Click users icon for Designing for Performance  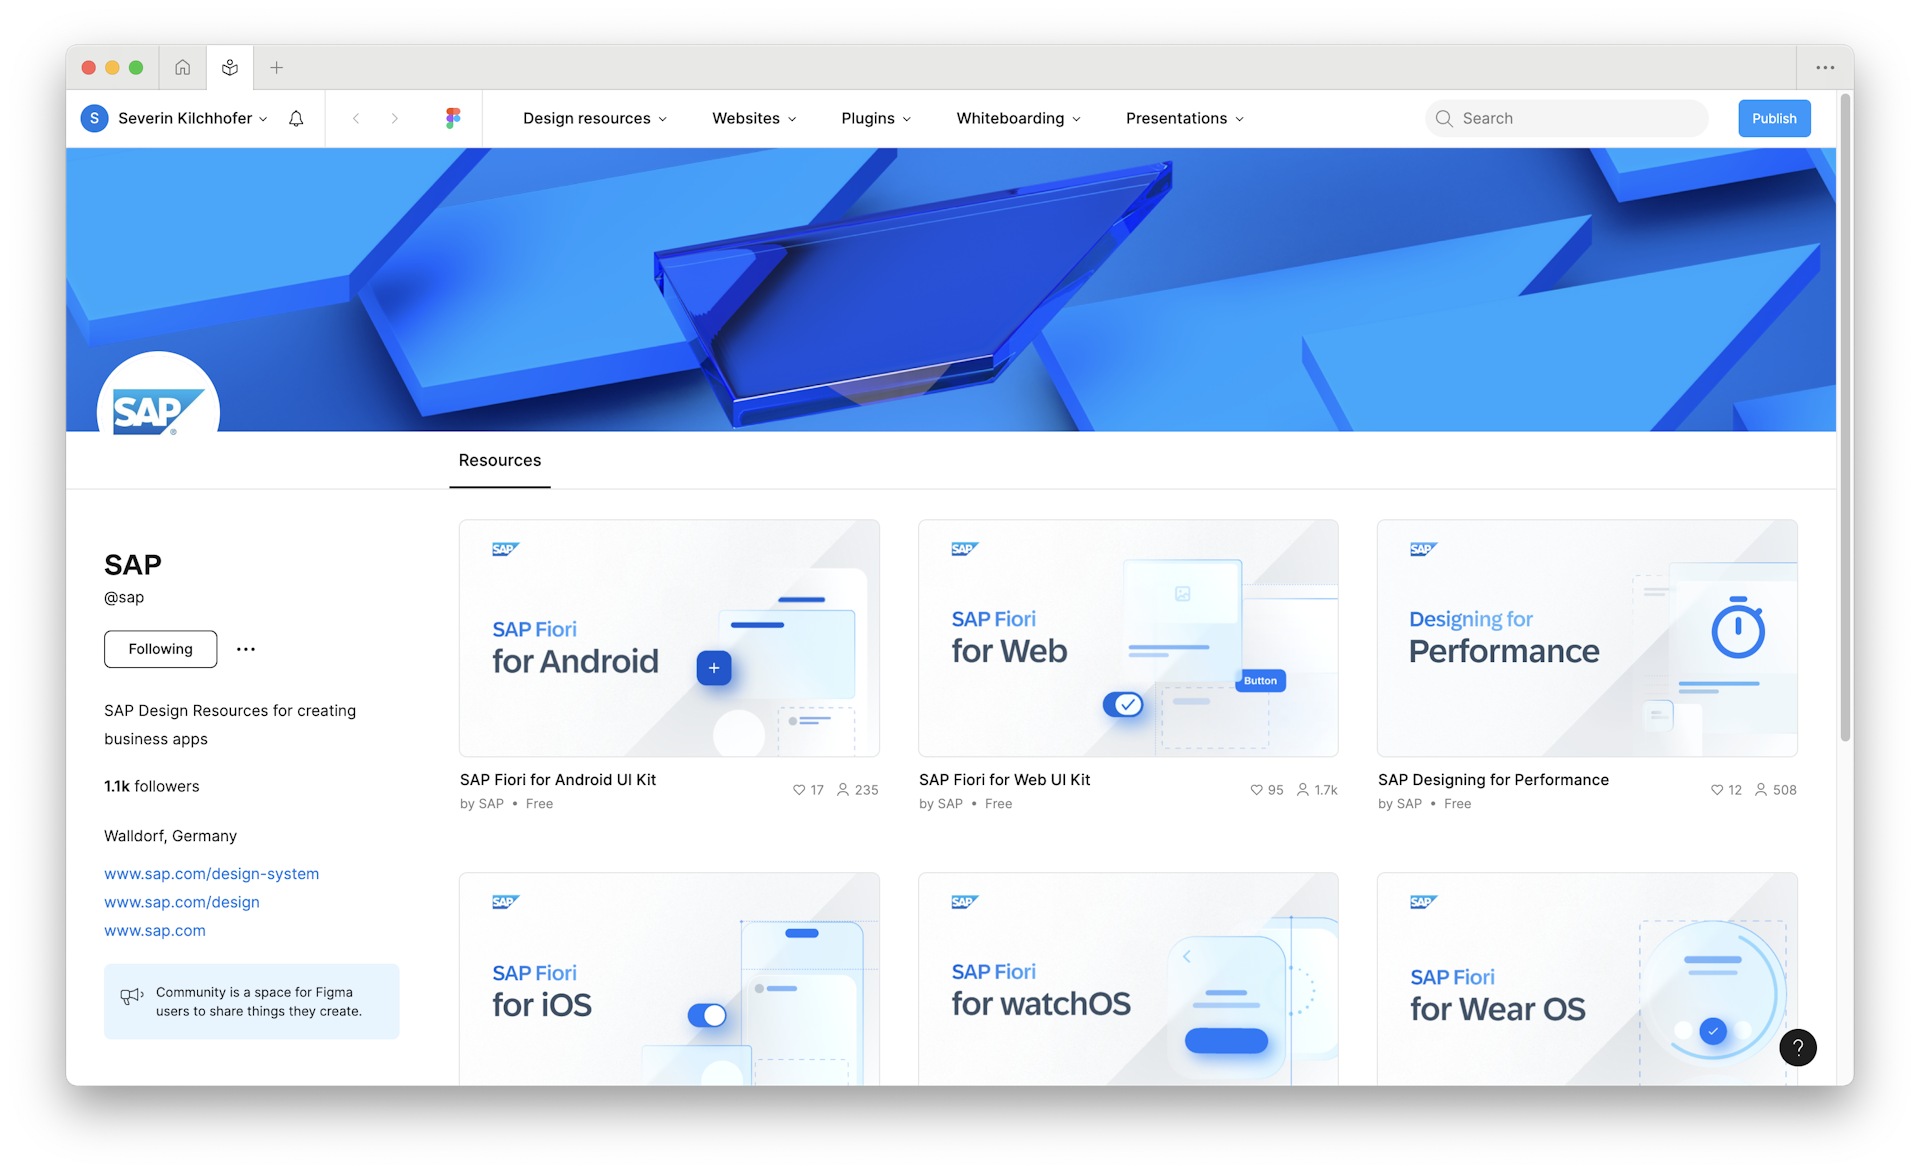(x=1761, y=790)
